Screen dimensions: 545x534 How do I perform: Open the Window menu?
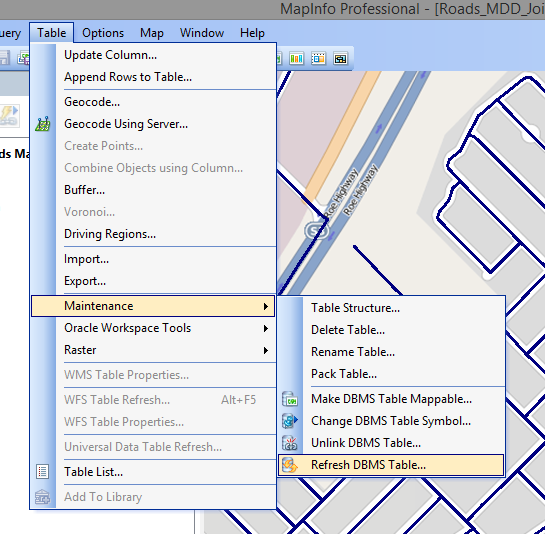point(202,33)
